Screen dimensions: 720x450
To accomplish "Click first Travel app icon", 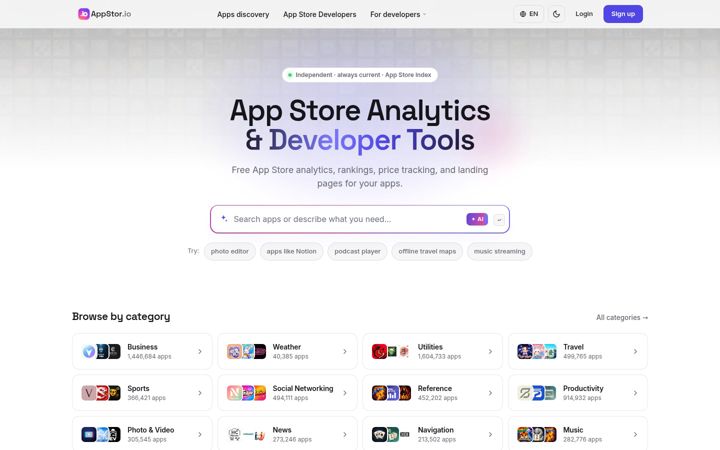I will coord(524,351).
